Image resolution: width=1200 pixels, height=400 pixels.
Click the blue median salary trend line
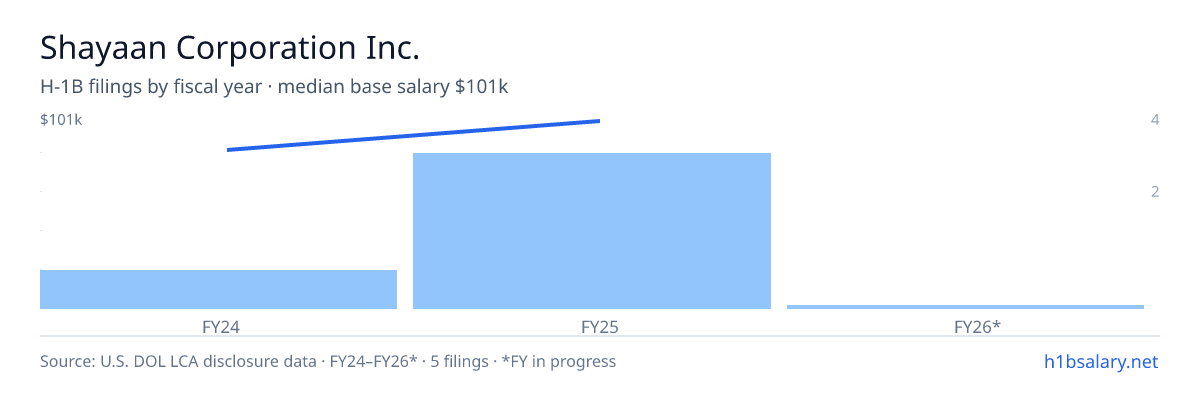click(x=413, y=135)
